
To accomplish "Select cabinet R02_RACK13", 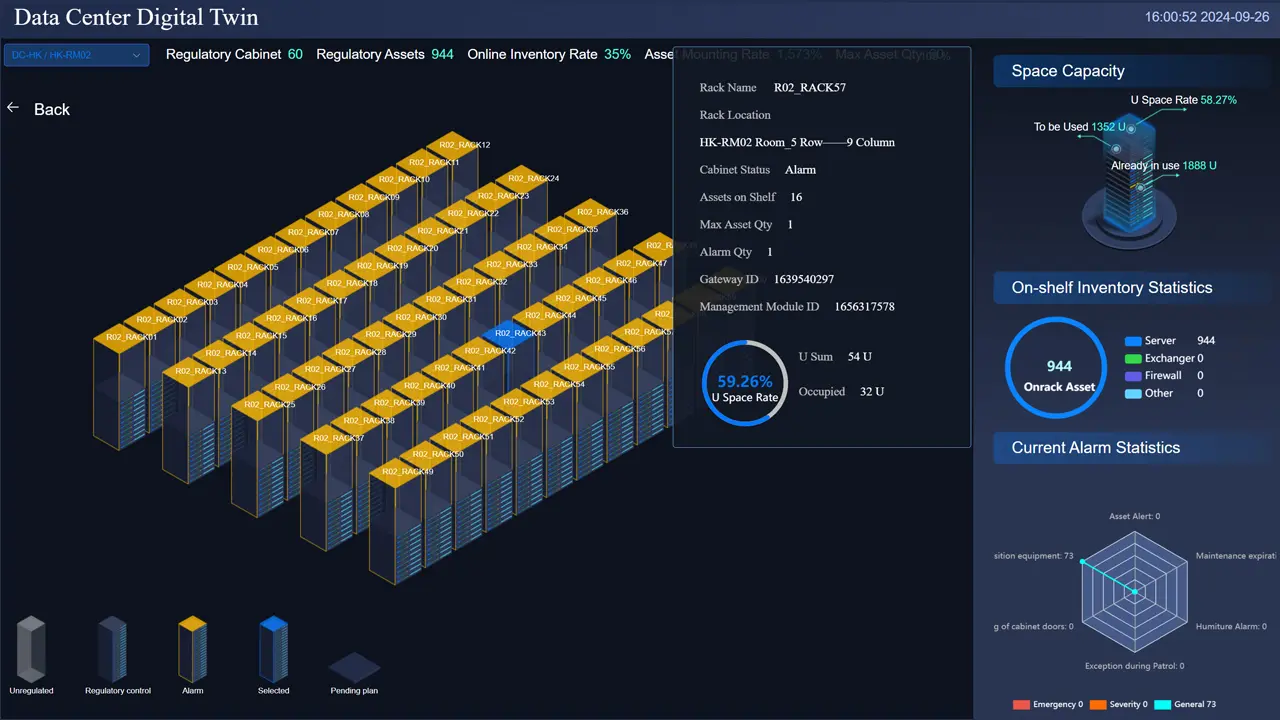I will [x=200, y=371].
